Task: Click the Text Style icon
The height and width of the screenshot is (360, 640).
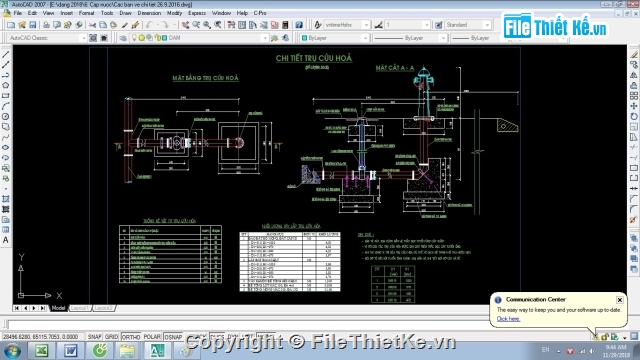Action: tap(318, 25)
